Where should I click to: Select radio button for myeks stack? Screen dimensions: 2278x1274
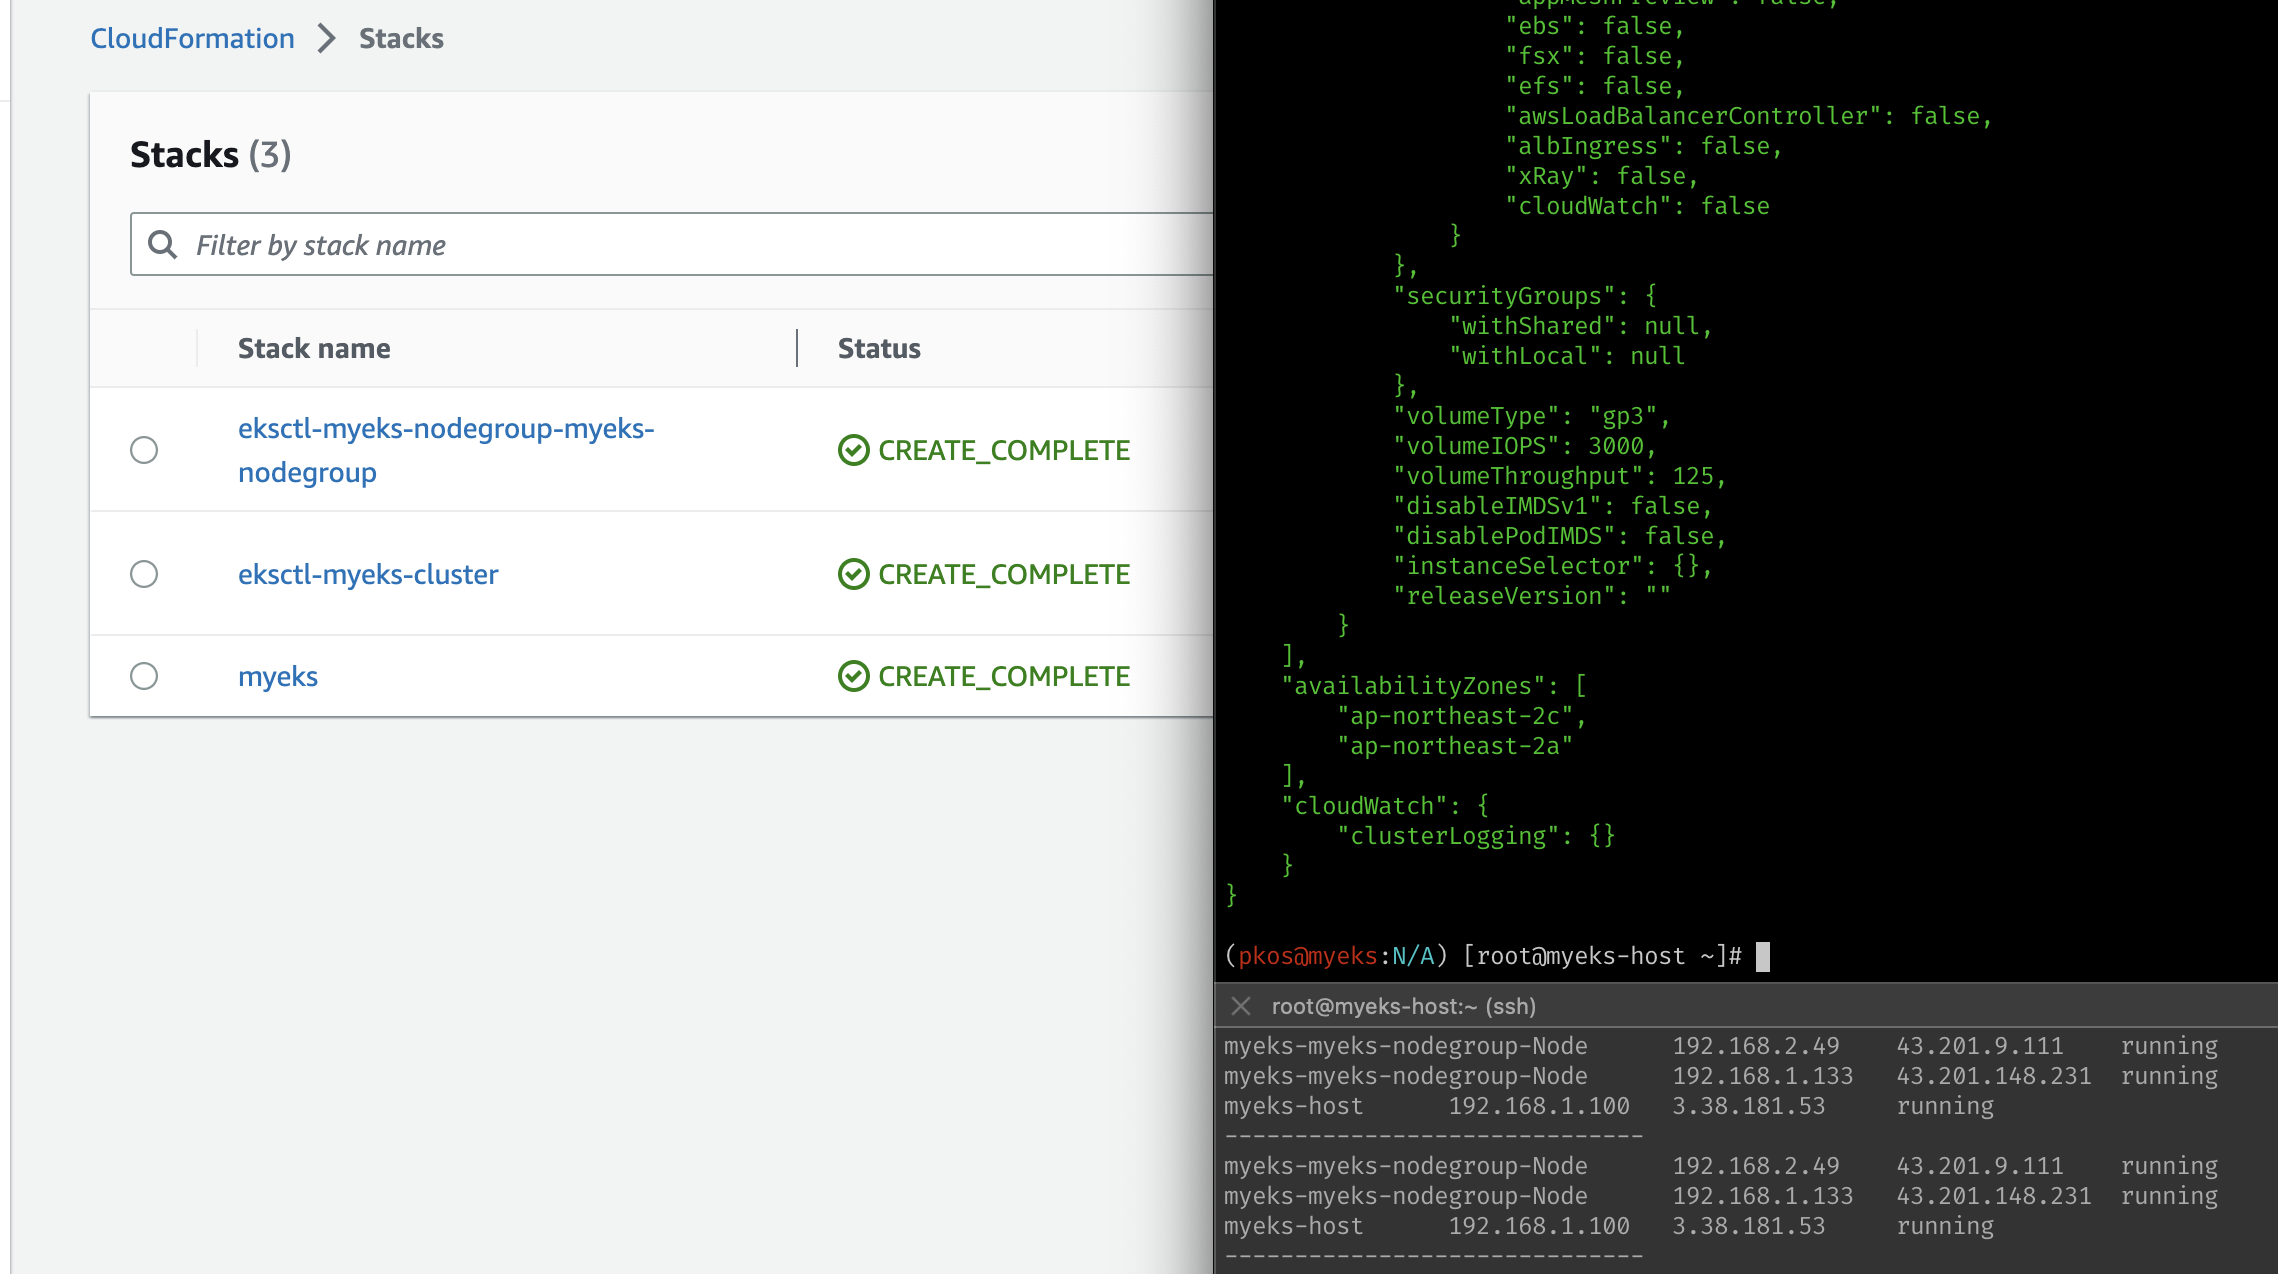pos(144,676)
